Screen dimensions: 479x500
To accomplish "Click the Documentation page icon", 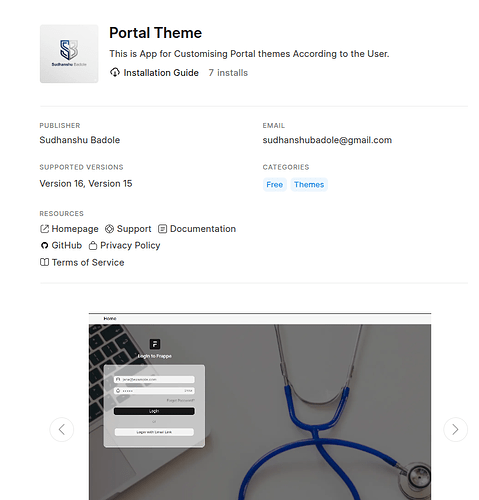I will [x=162, y=229].
